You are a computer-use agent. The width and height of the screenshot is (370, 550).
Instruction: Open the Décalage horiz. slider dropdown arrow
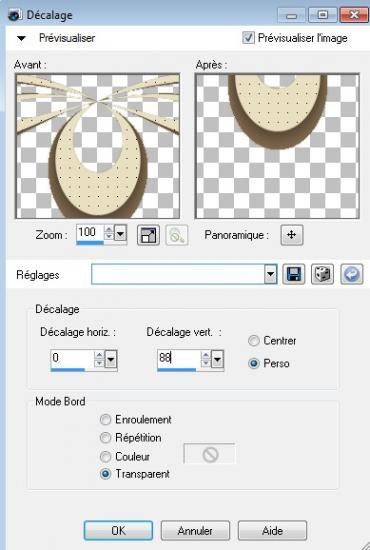pyautogui.click(x=111, y=359)
